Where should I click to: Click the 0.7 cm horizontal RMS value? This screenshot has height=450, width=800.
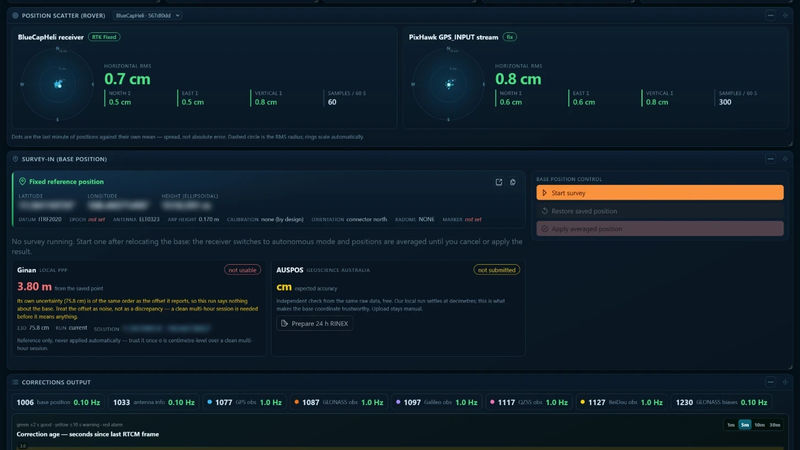pyautogui.click(x=127, y=79)
